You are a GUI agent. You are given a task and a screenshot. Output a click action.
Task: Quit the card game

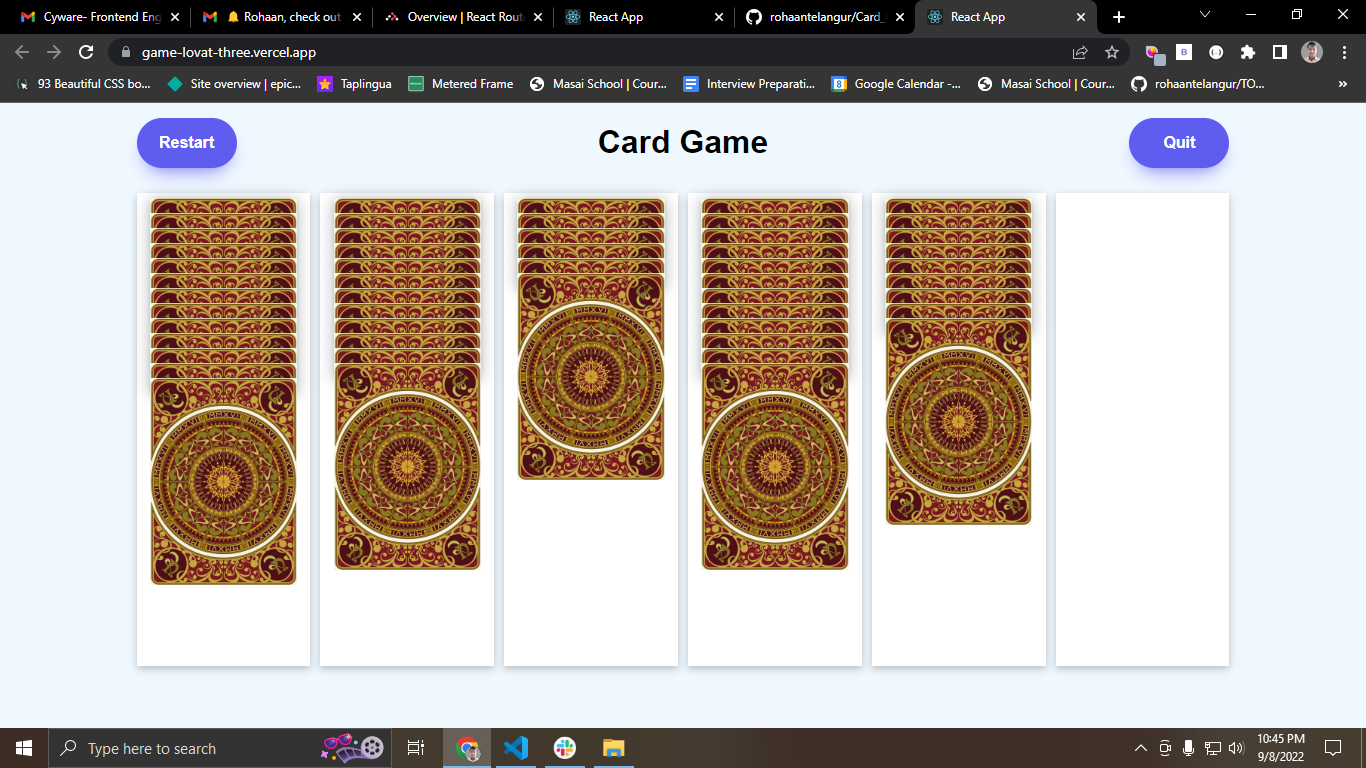(1178, 142)
